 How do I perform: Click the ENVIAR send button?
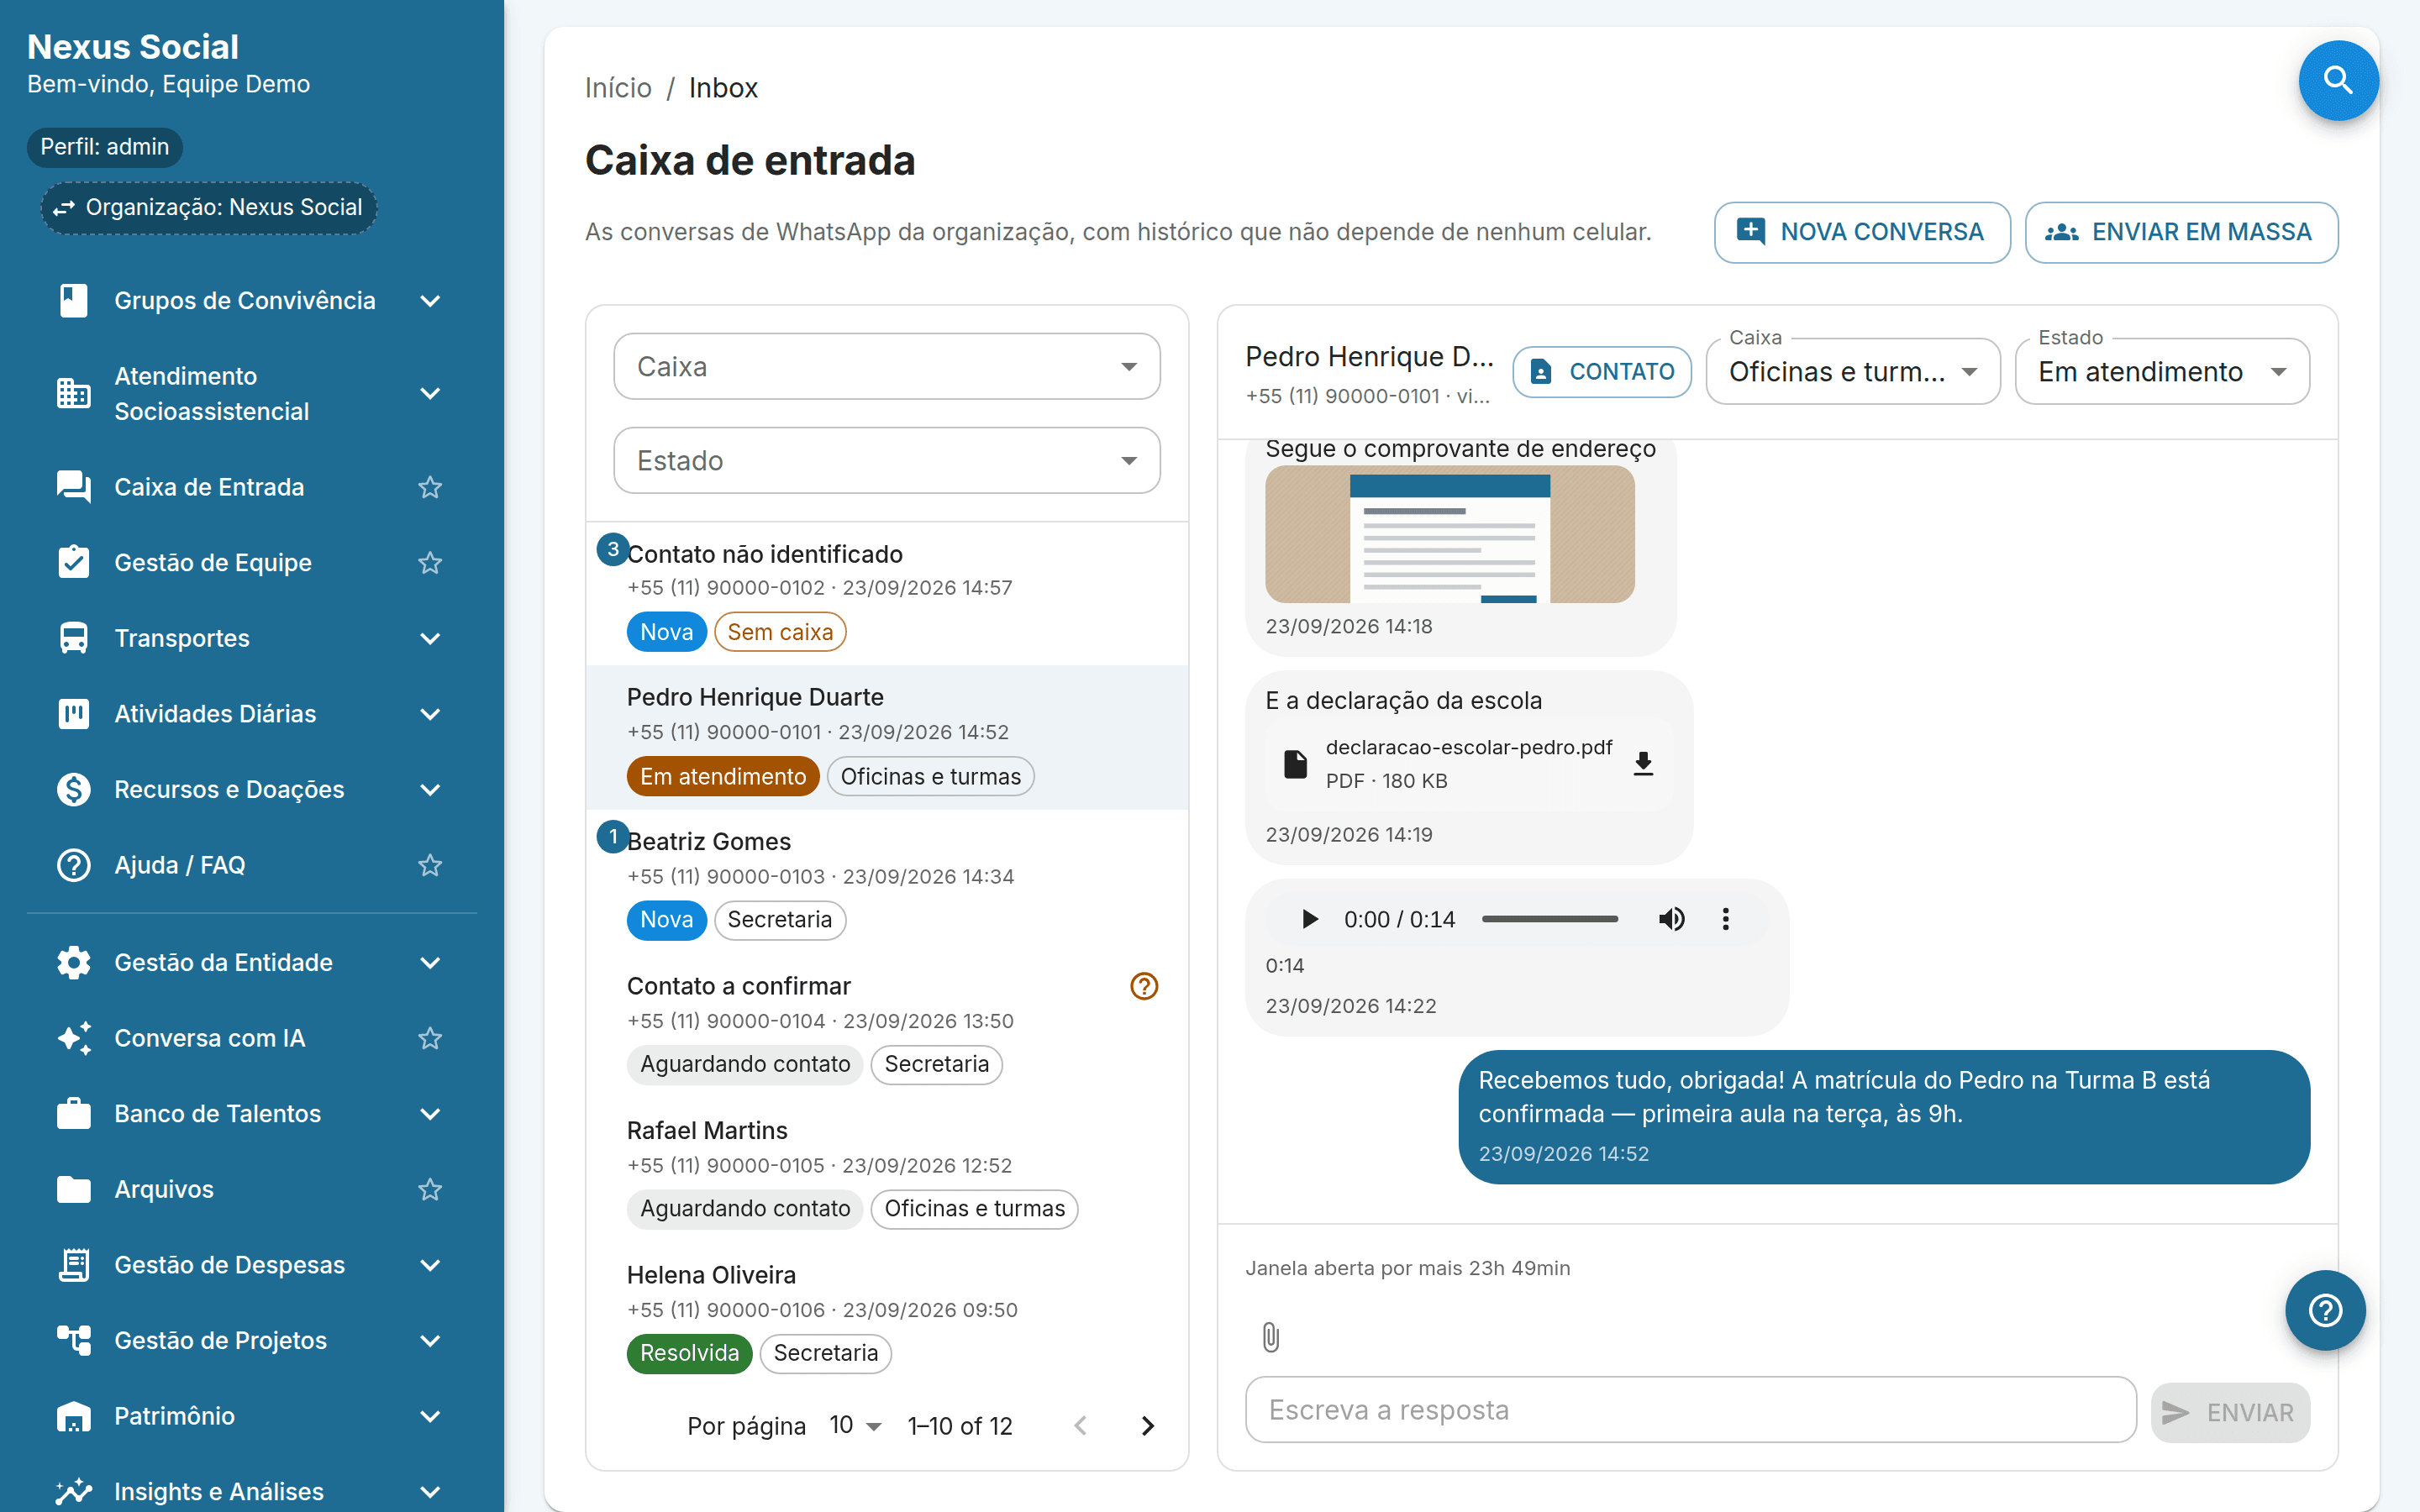[2230, 1412]
